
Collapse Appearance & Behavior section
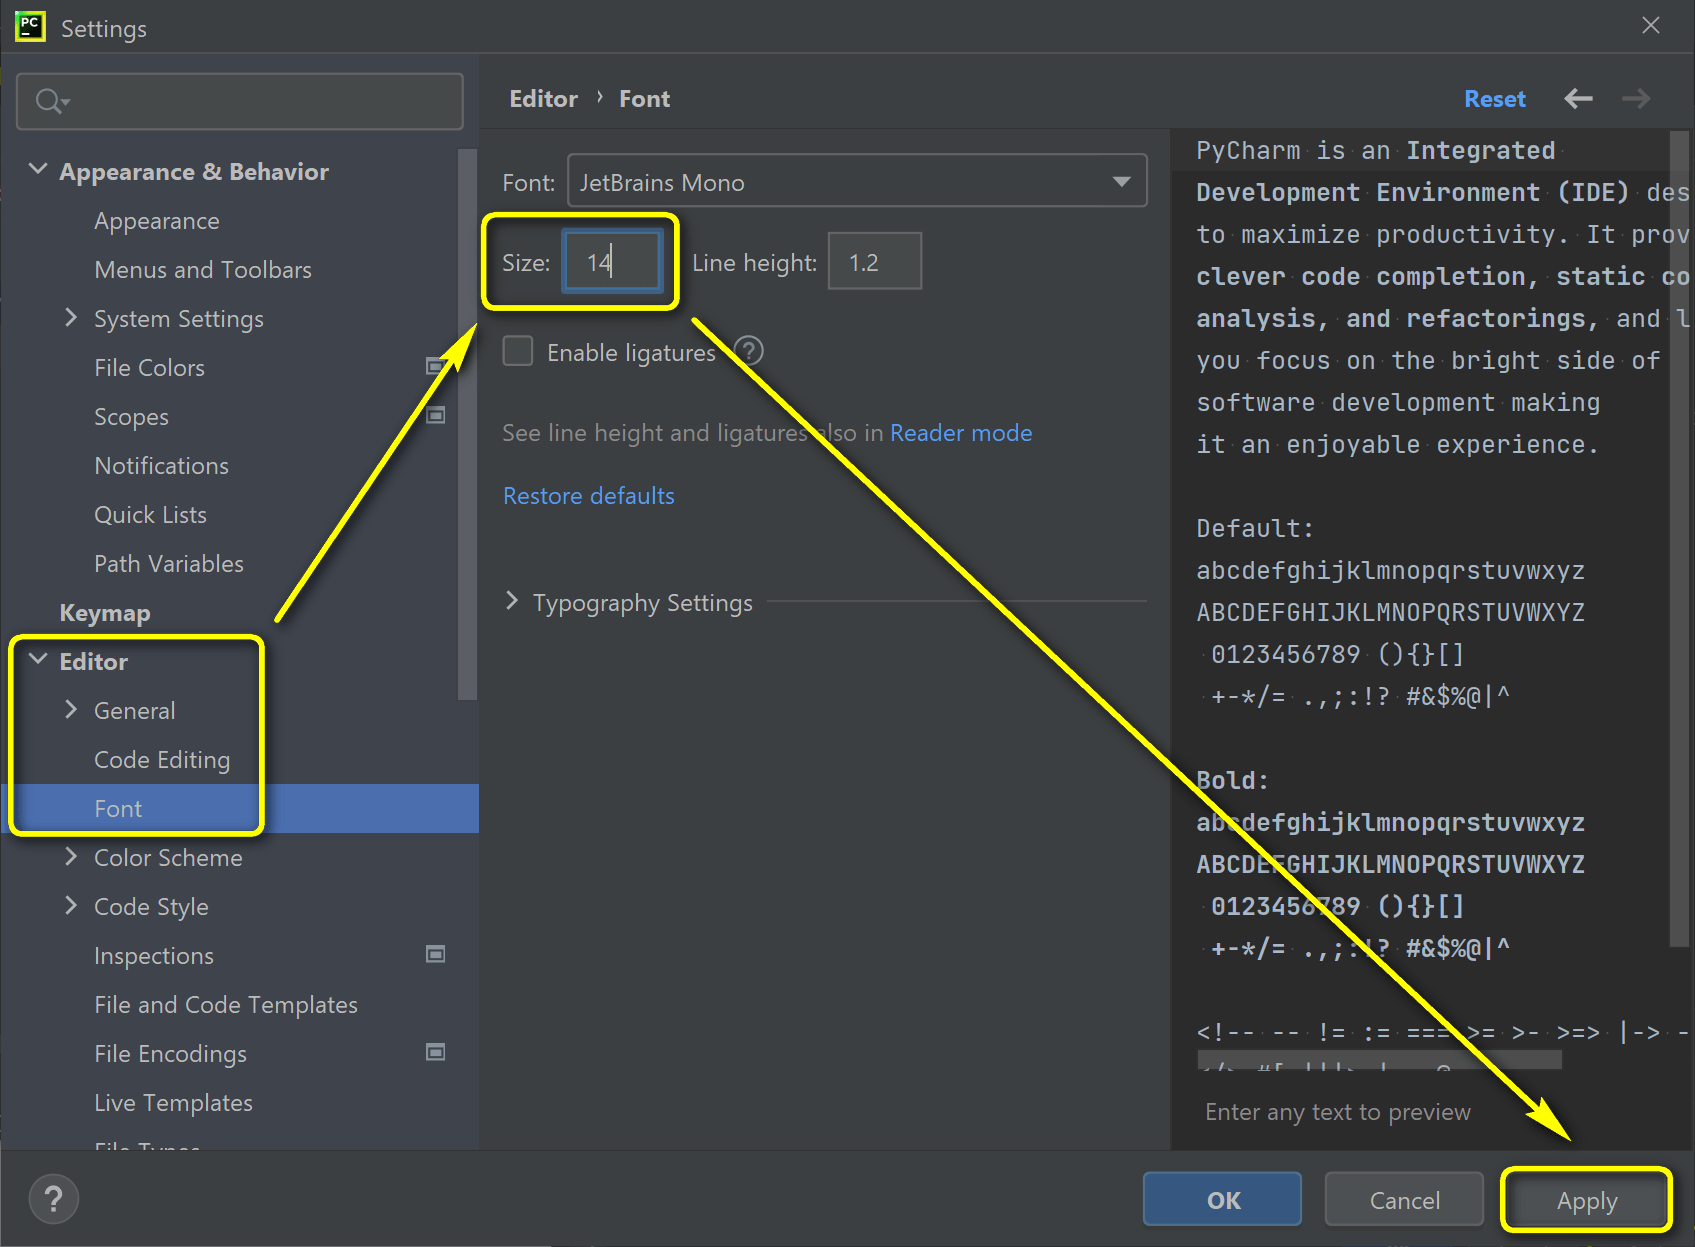point(38,170)
